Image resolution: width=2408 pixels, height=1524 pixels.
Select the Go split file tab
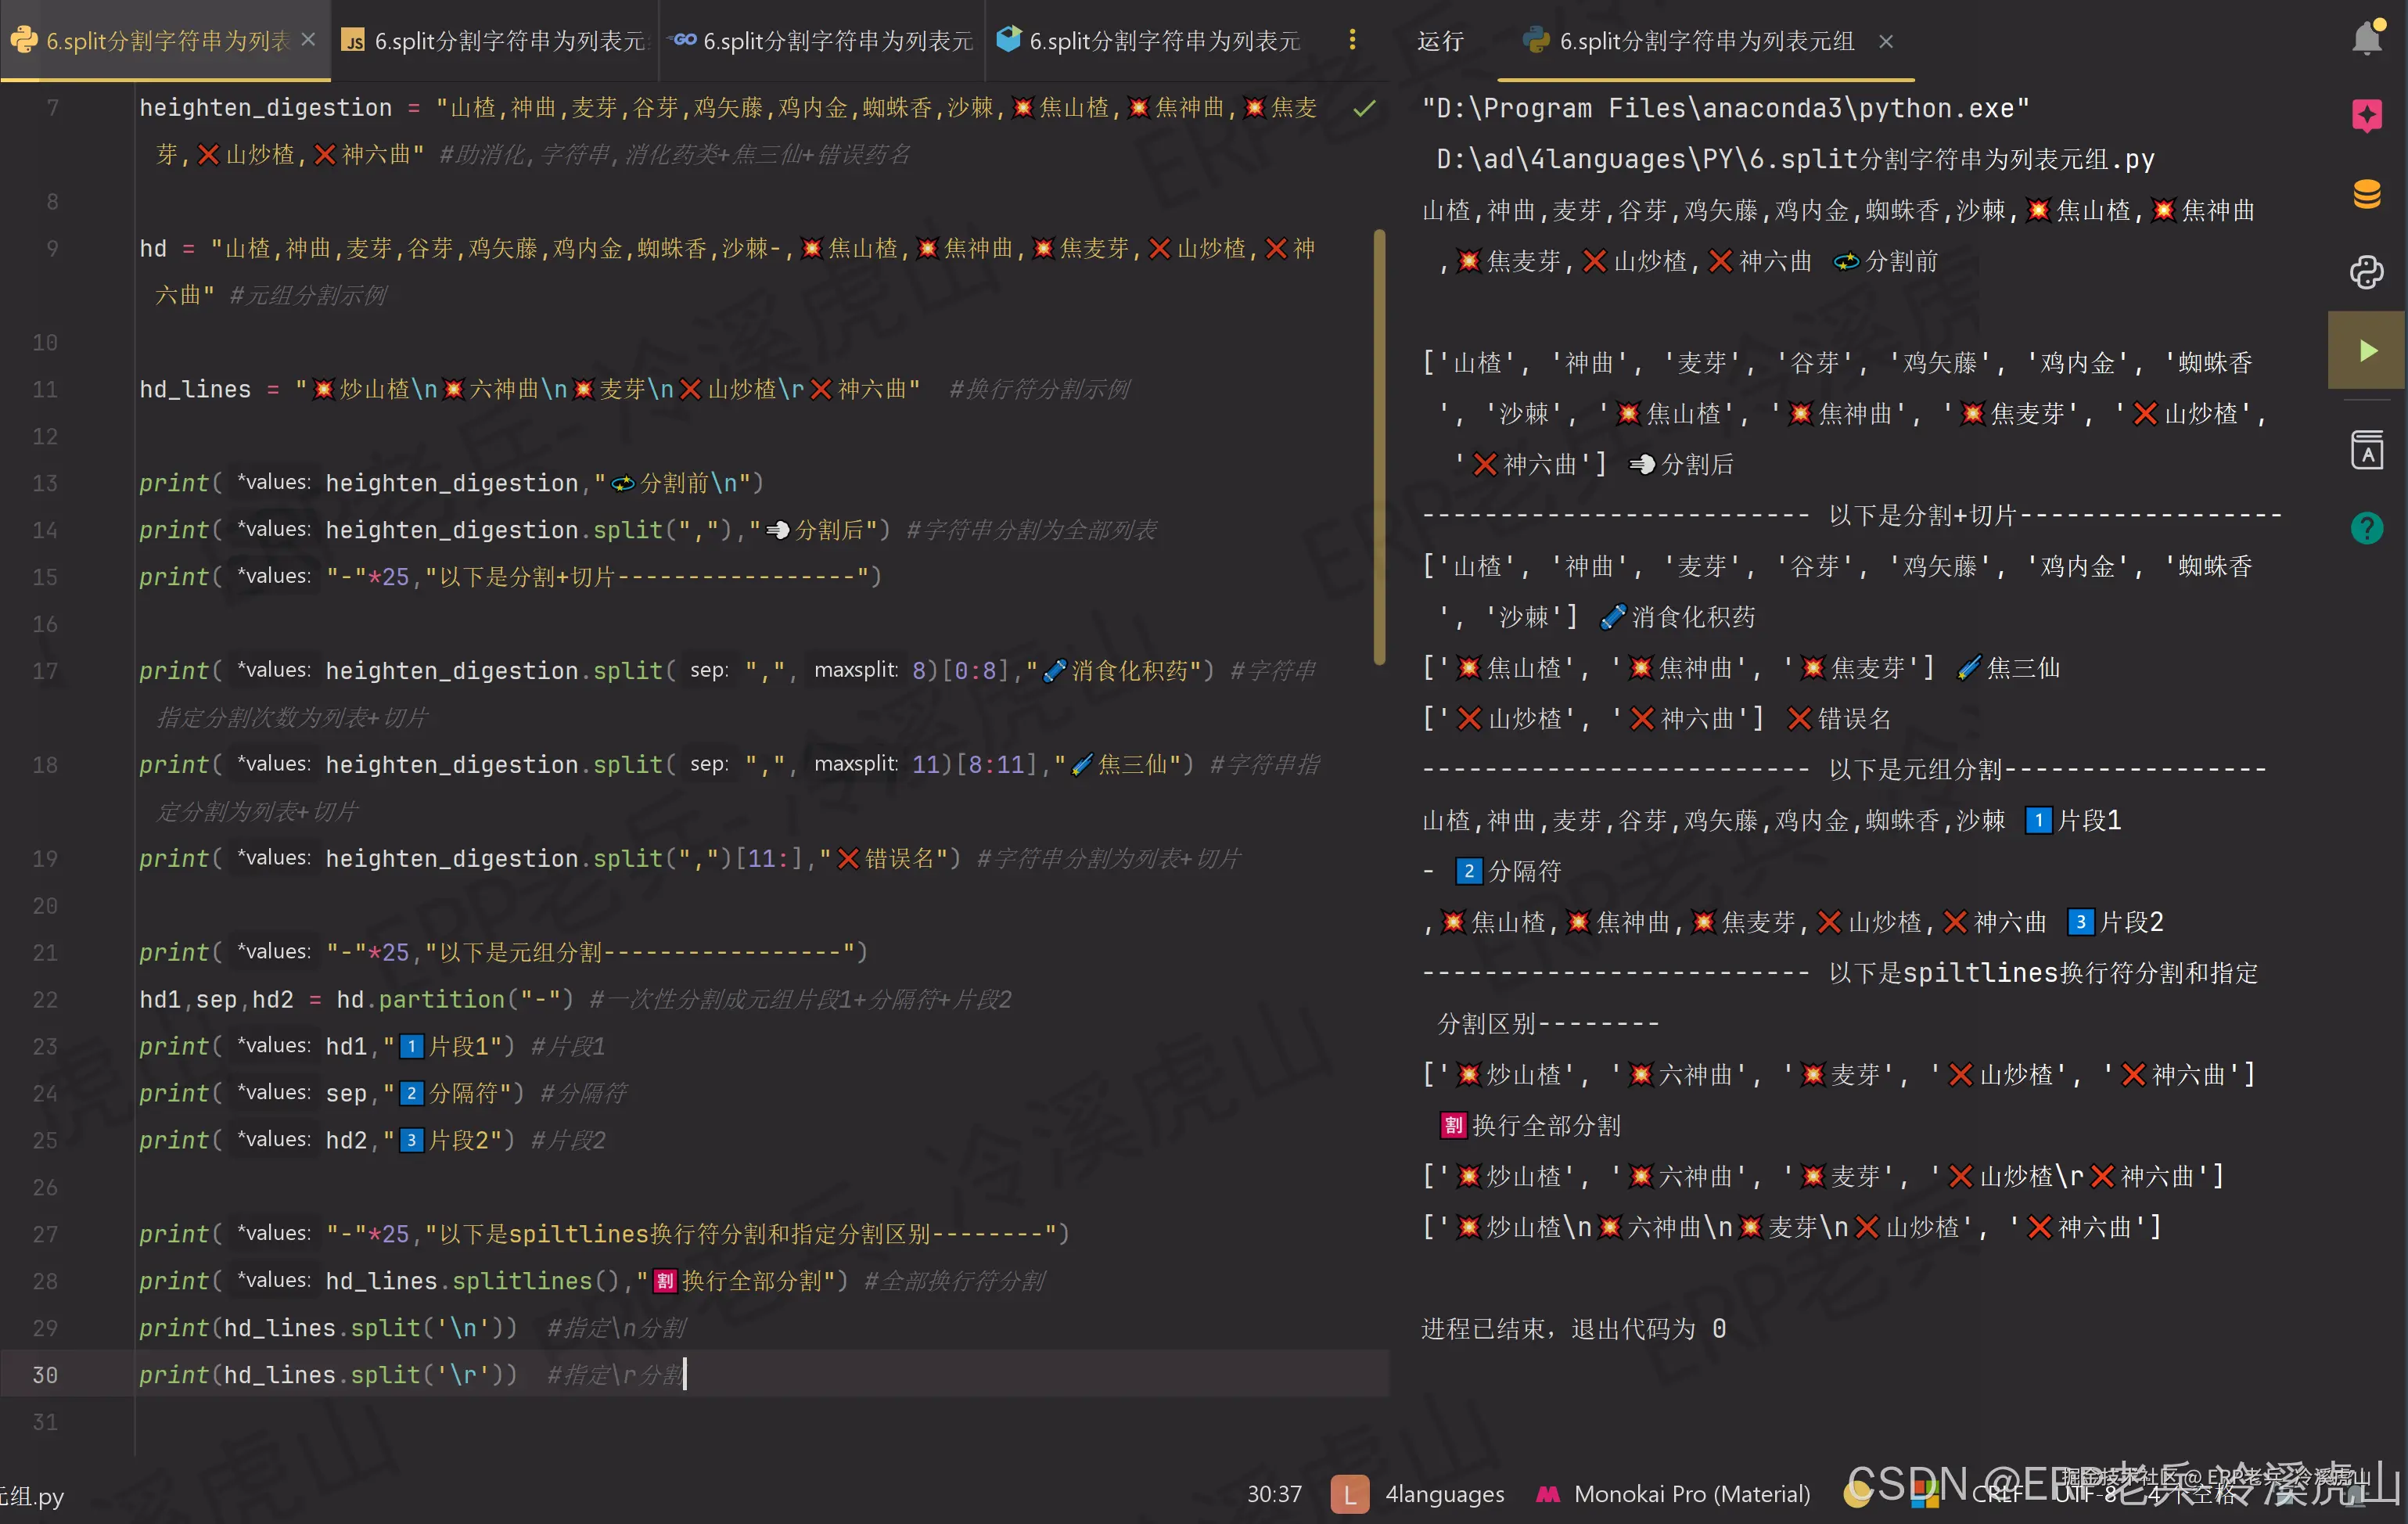pos(822,40)
